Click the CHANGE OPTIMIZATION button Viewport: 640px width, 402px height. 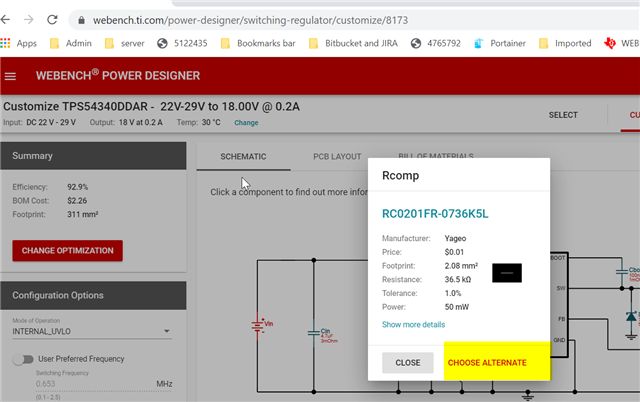(x=67, y=251)
